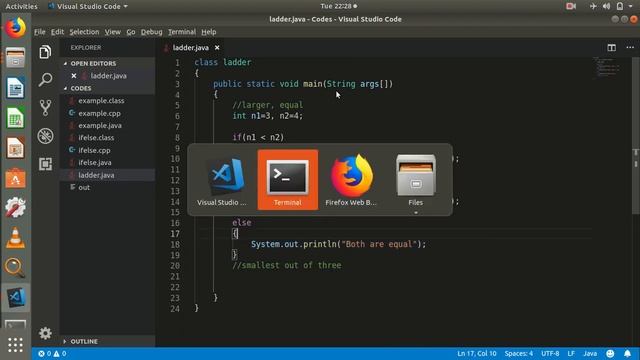
Task: Click the errors and warnings indicator
Action: 52,353
